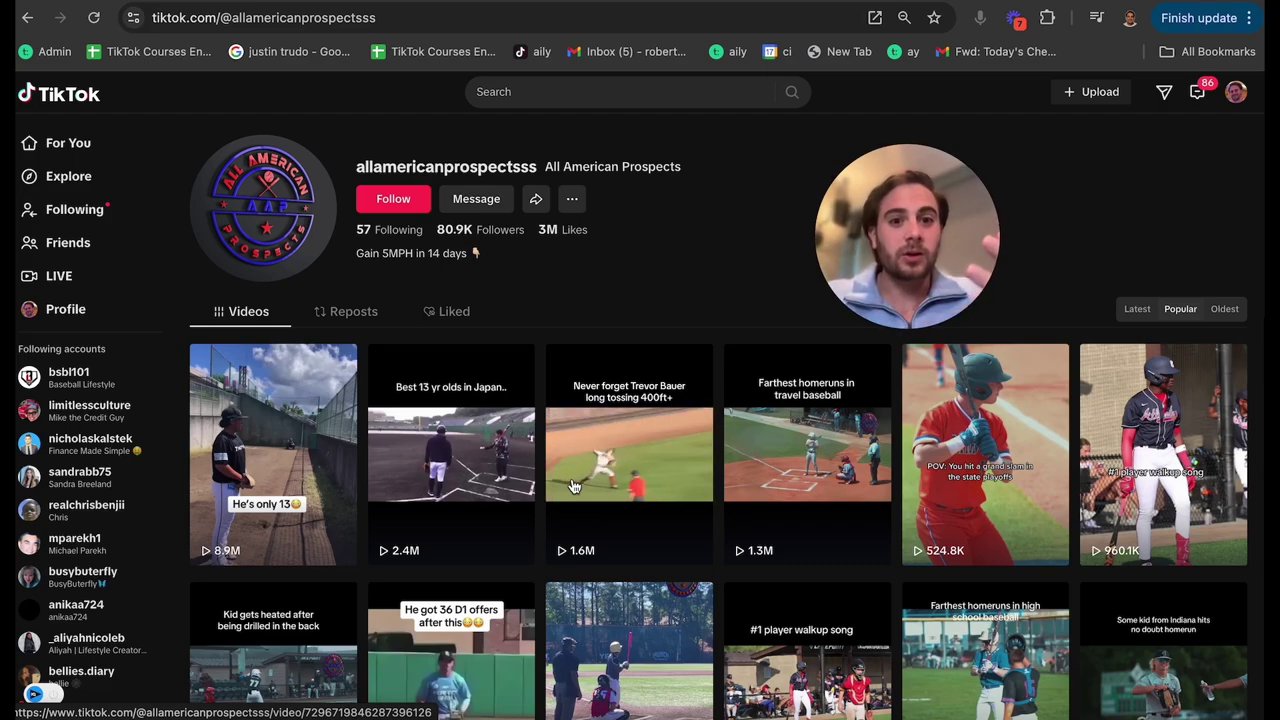The height and width of the screenshot is (720, 1280).
Task: Open the ellipsis more-options icon on profile
Action: coord(571,198)
